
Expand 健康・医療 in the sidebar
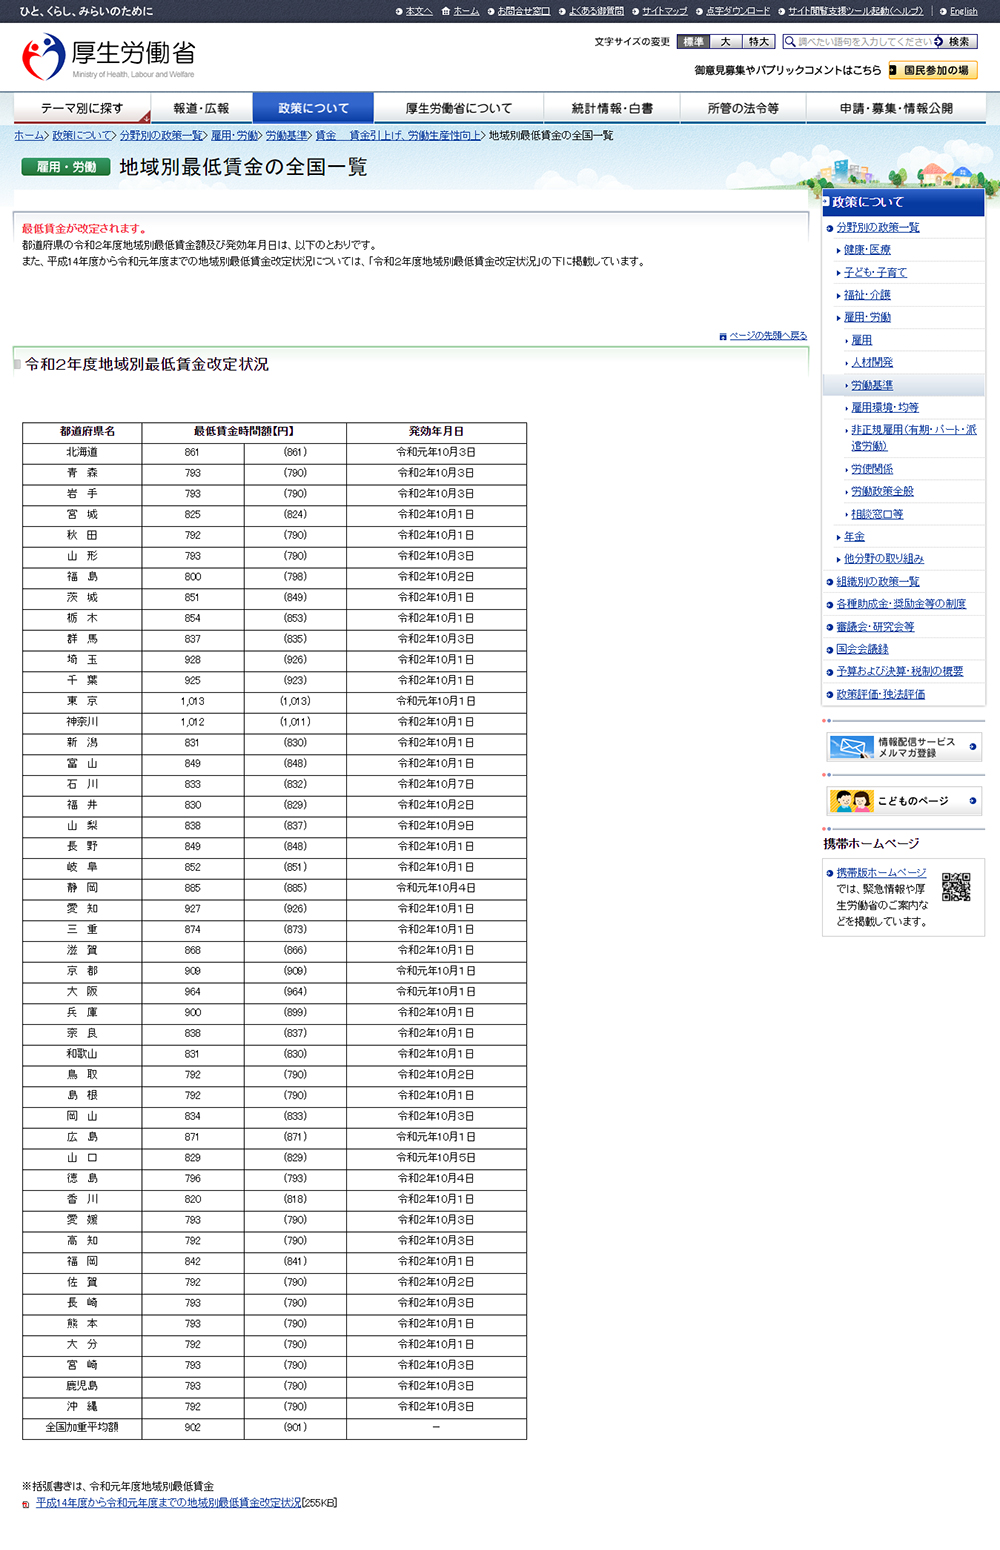click(x=868, y=250)
